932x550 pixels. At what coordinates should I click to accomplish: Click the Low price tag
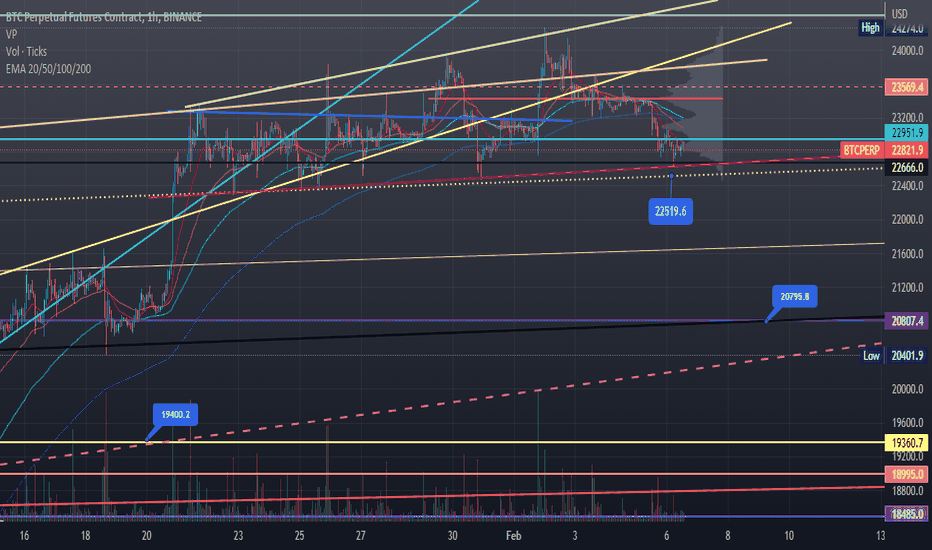click(x=871, y=356)
